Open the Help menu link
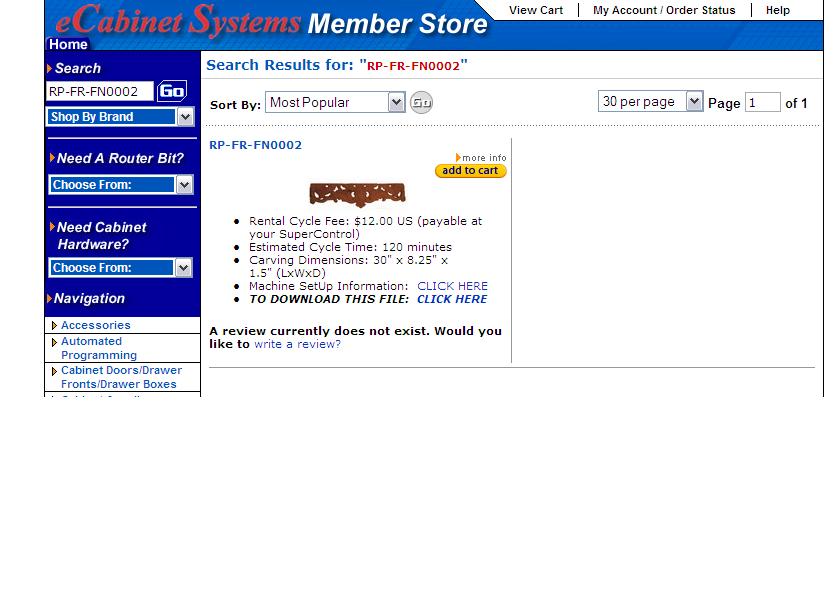This screenshot has height=604, width=837. [x=778, y=10]
